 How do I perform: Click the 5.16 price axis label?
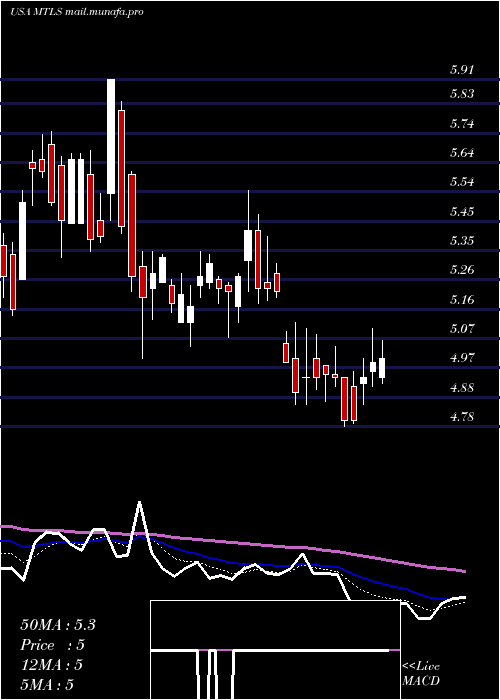coord(462,299)
